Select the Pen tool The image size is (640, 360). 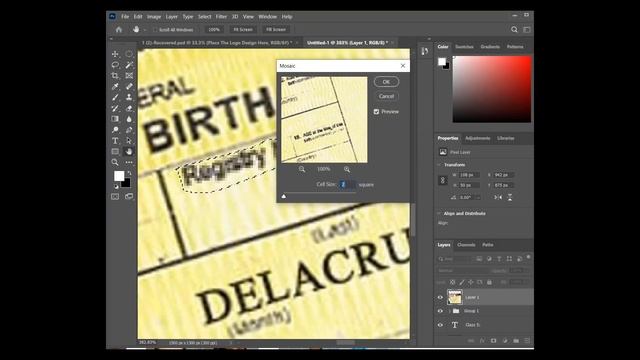[x=129, y=130]
